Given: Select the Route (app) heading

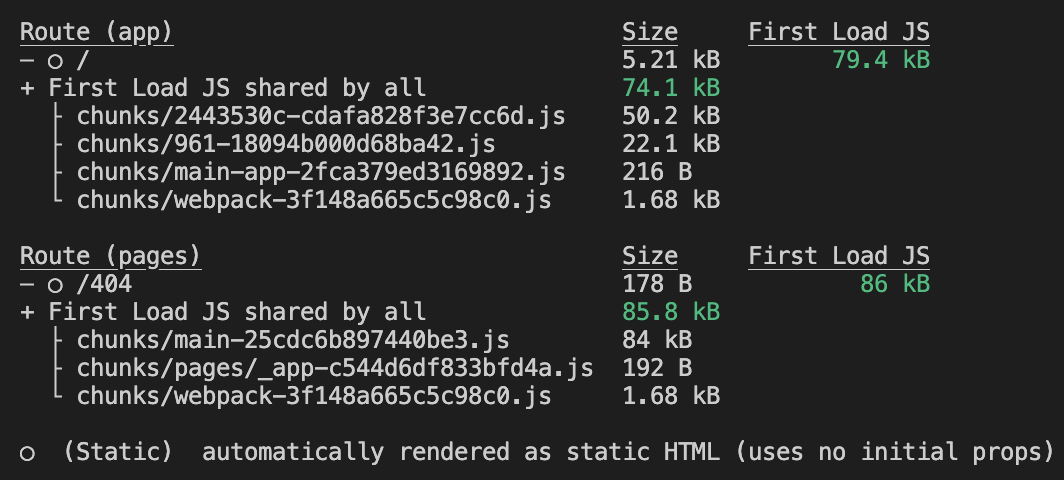Looking at the screenshot, I should pyautogui.click(x=97, y=32).
